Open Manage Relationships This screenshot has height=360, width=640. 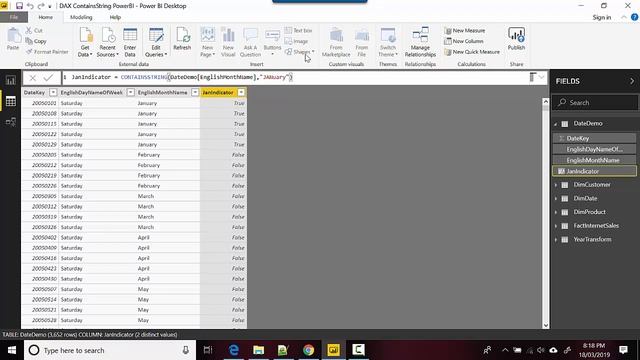point(420,42)
